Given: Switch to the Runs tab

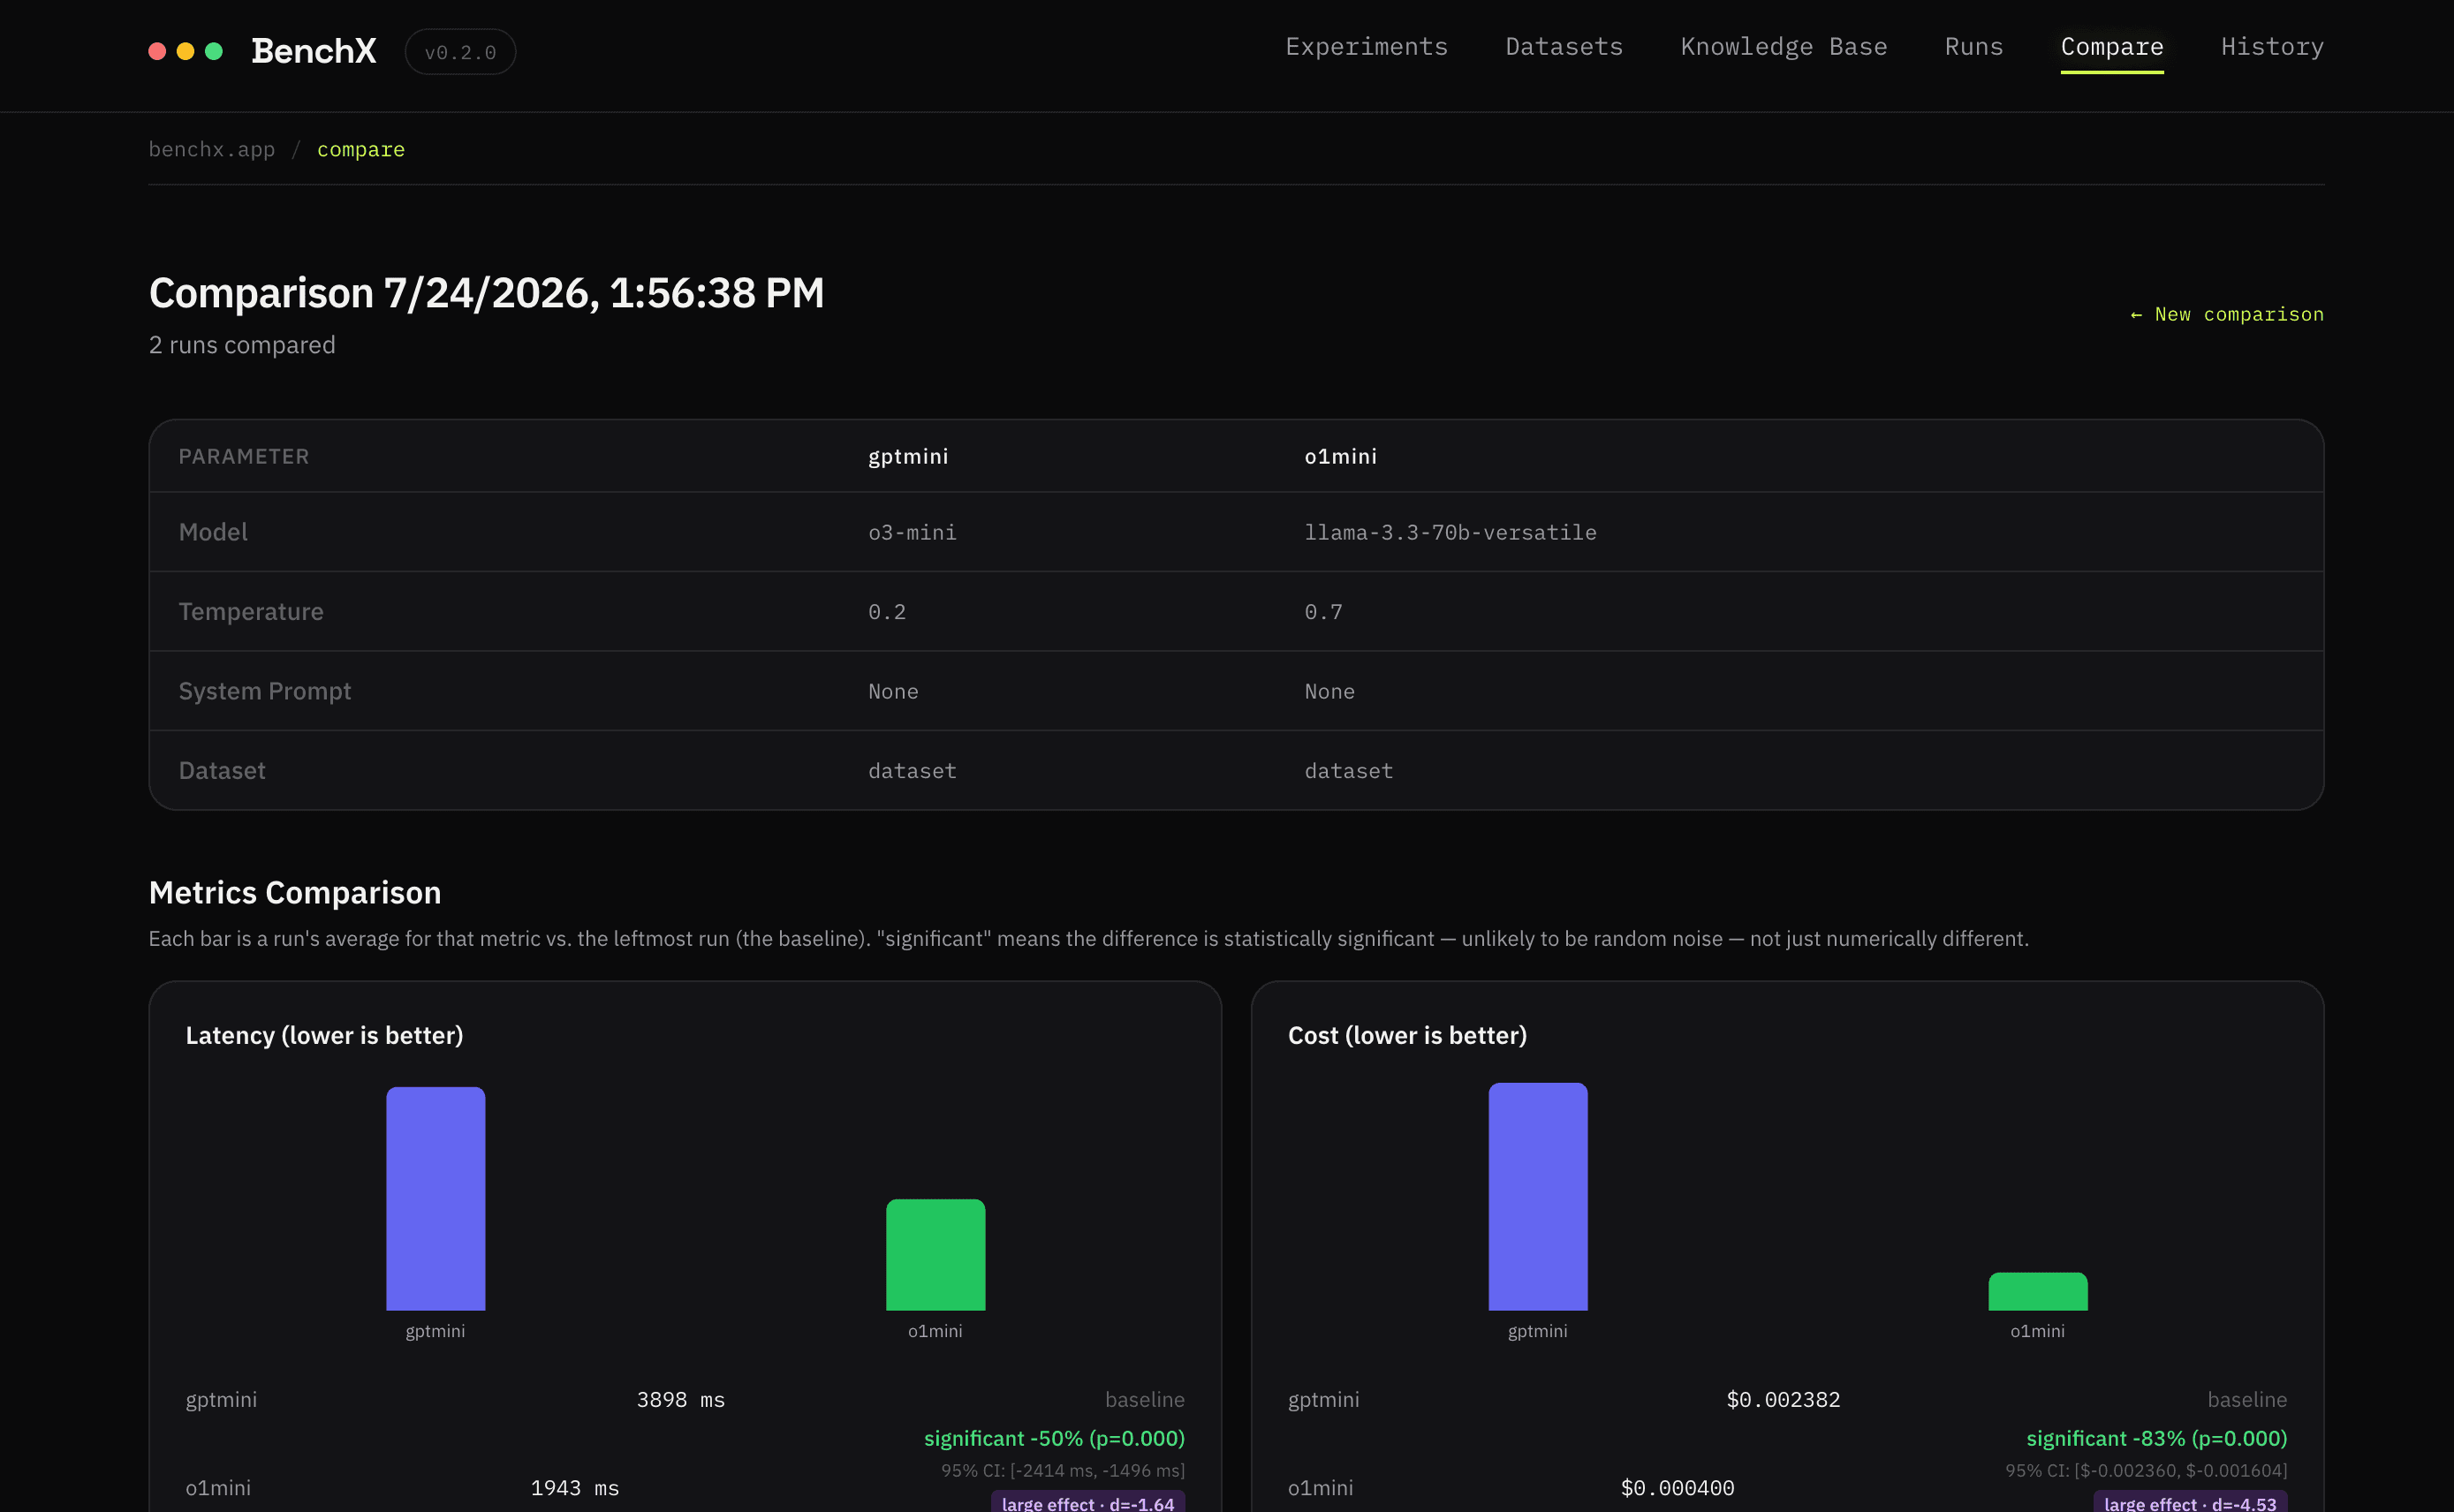Looking at the screenshot, I should pyautogui.click(x=1973, y=47).
